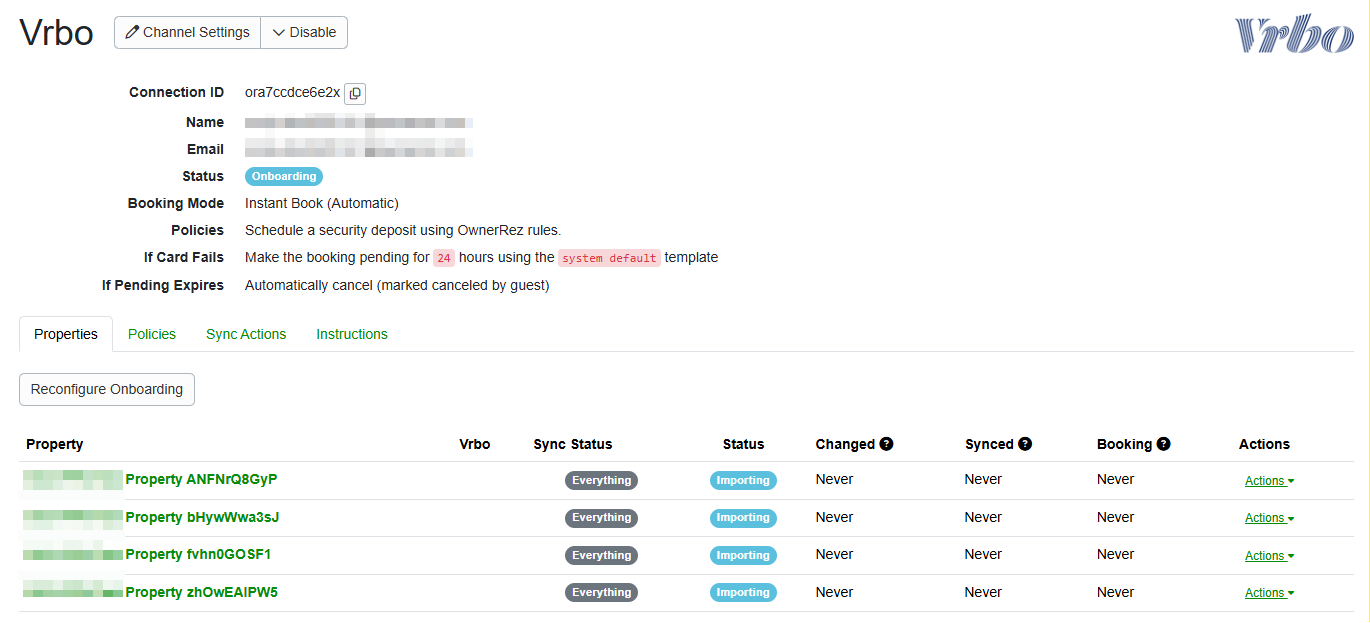Click the Vrbo logo

1294,35
